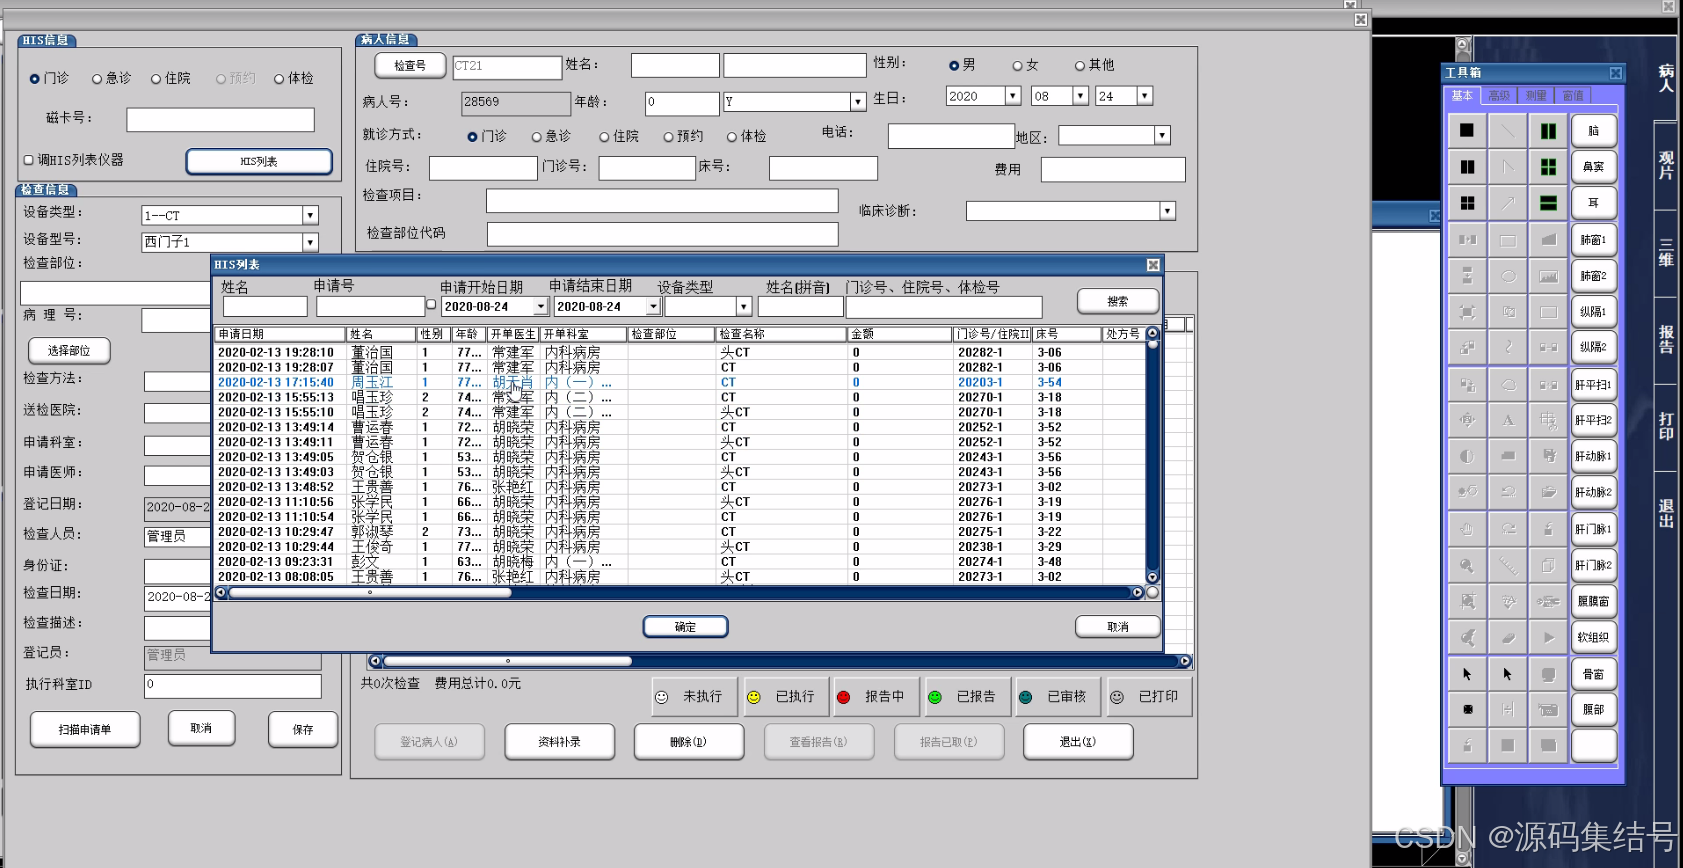
Task: Click the open folder icon in toolbox
Action: [1548, 492]
